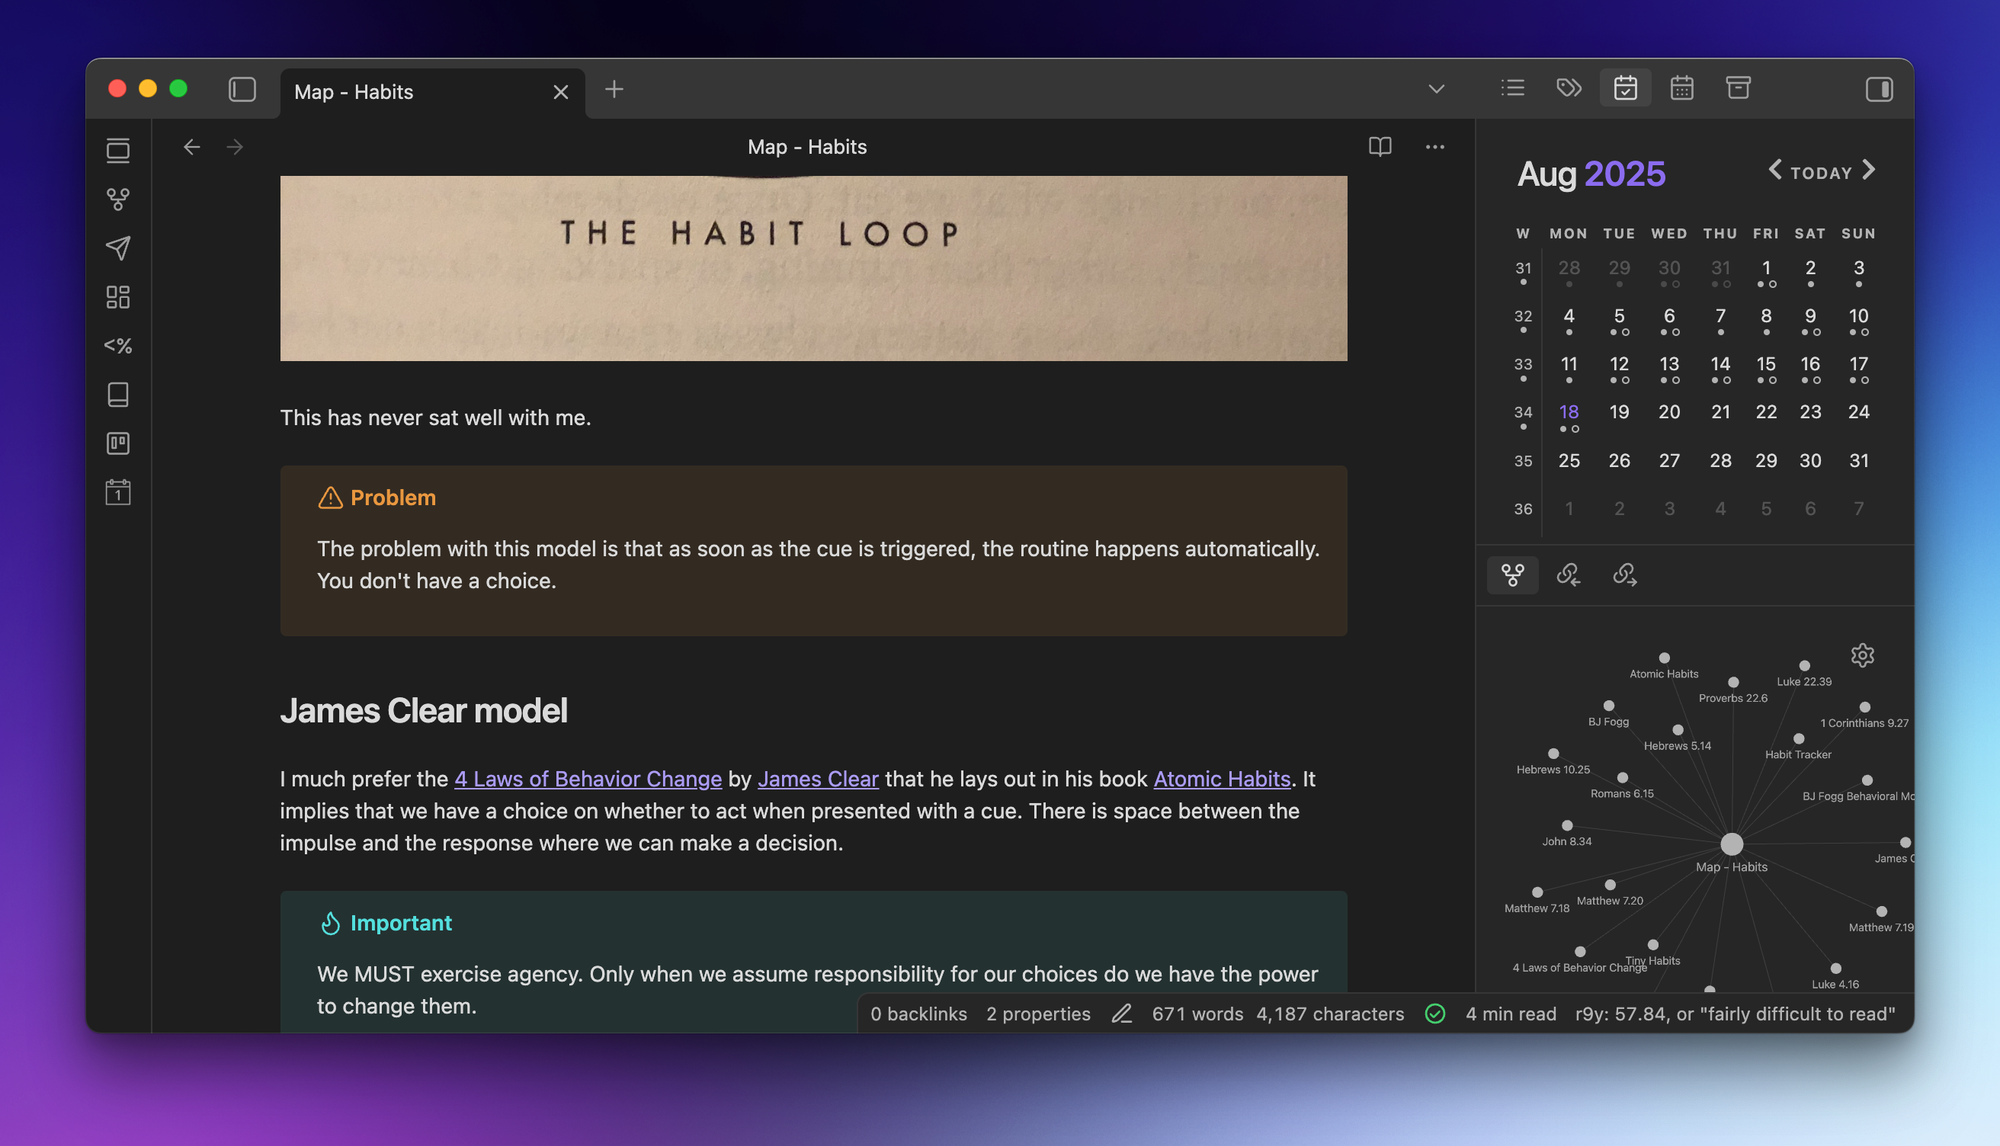Open the Atomic Habits link
The image size is (2000, 1146).
tap(1221, 779)
